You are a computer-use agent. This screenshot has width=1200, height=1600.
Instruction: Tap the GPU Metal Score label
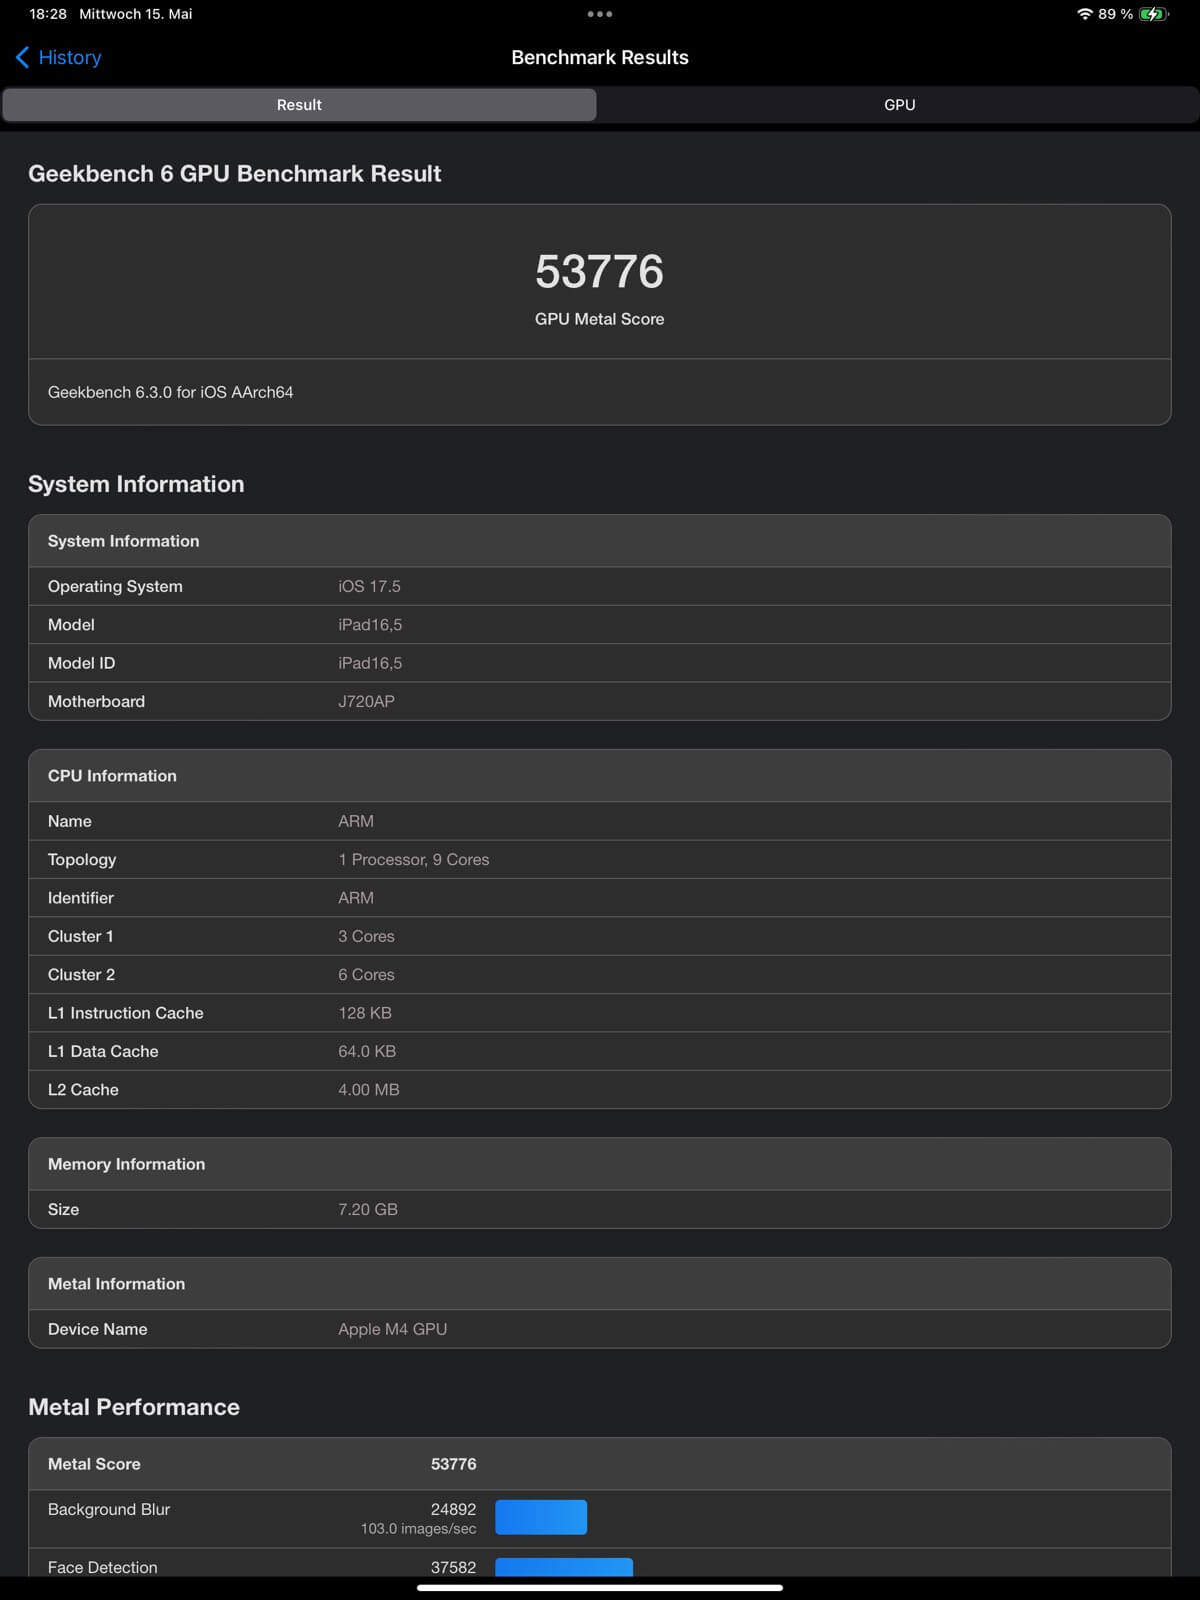click(x=599, y=319)
